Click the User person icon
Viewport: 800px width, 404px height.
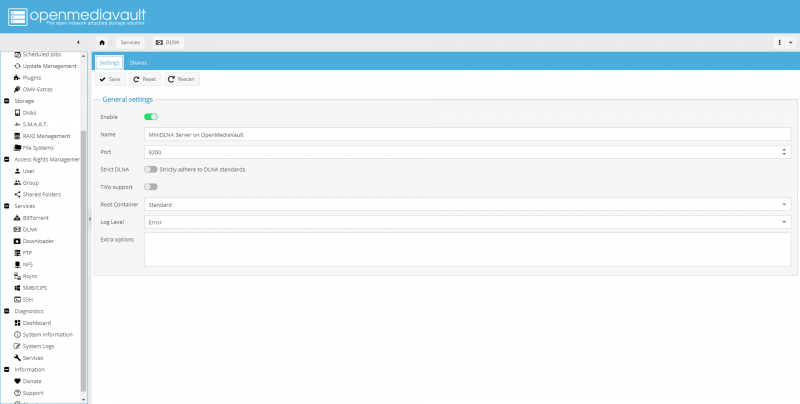point(17,171)
